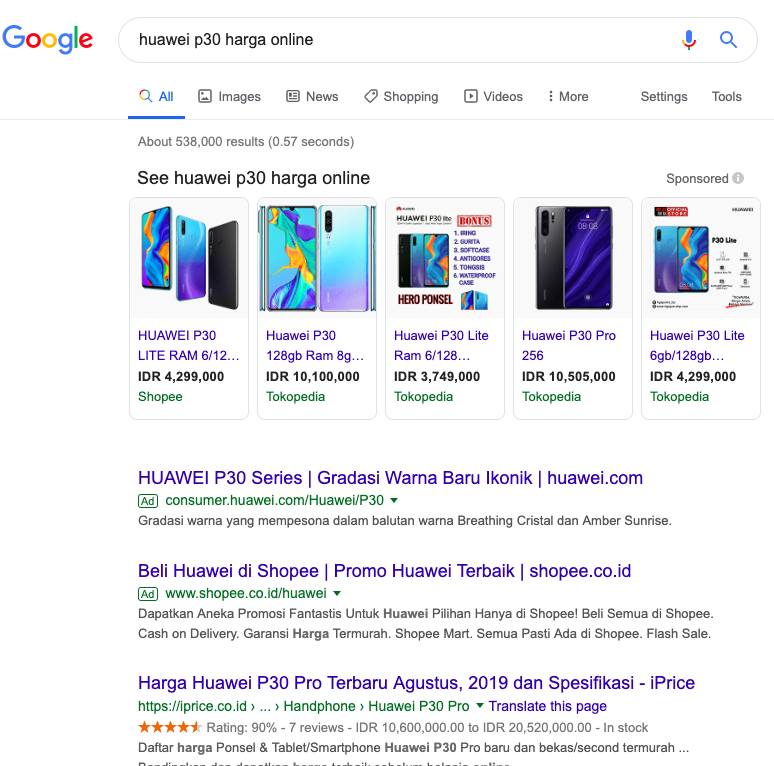Expand dropdown arrow next to iprice.co.id breadcrumb
The height and width of the screenshot is (766, 774).
(x=479, y=706)
